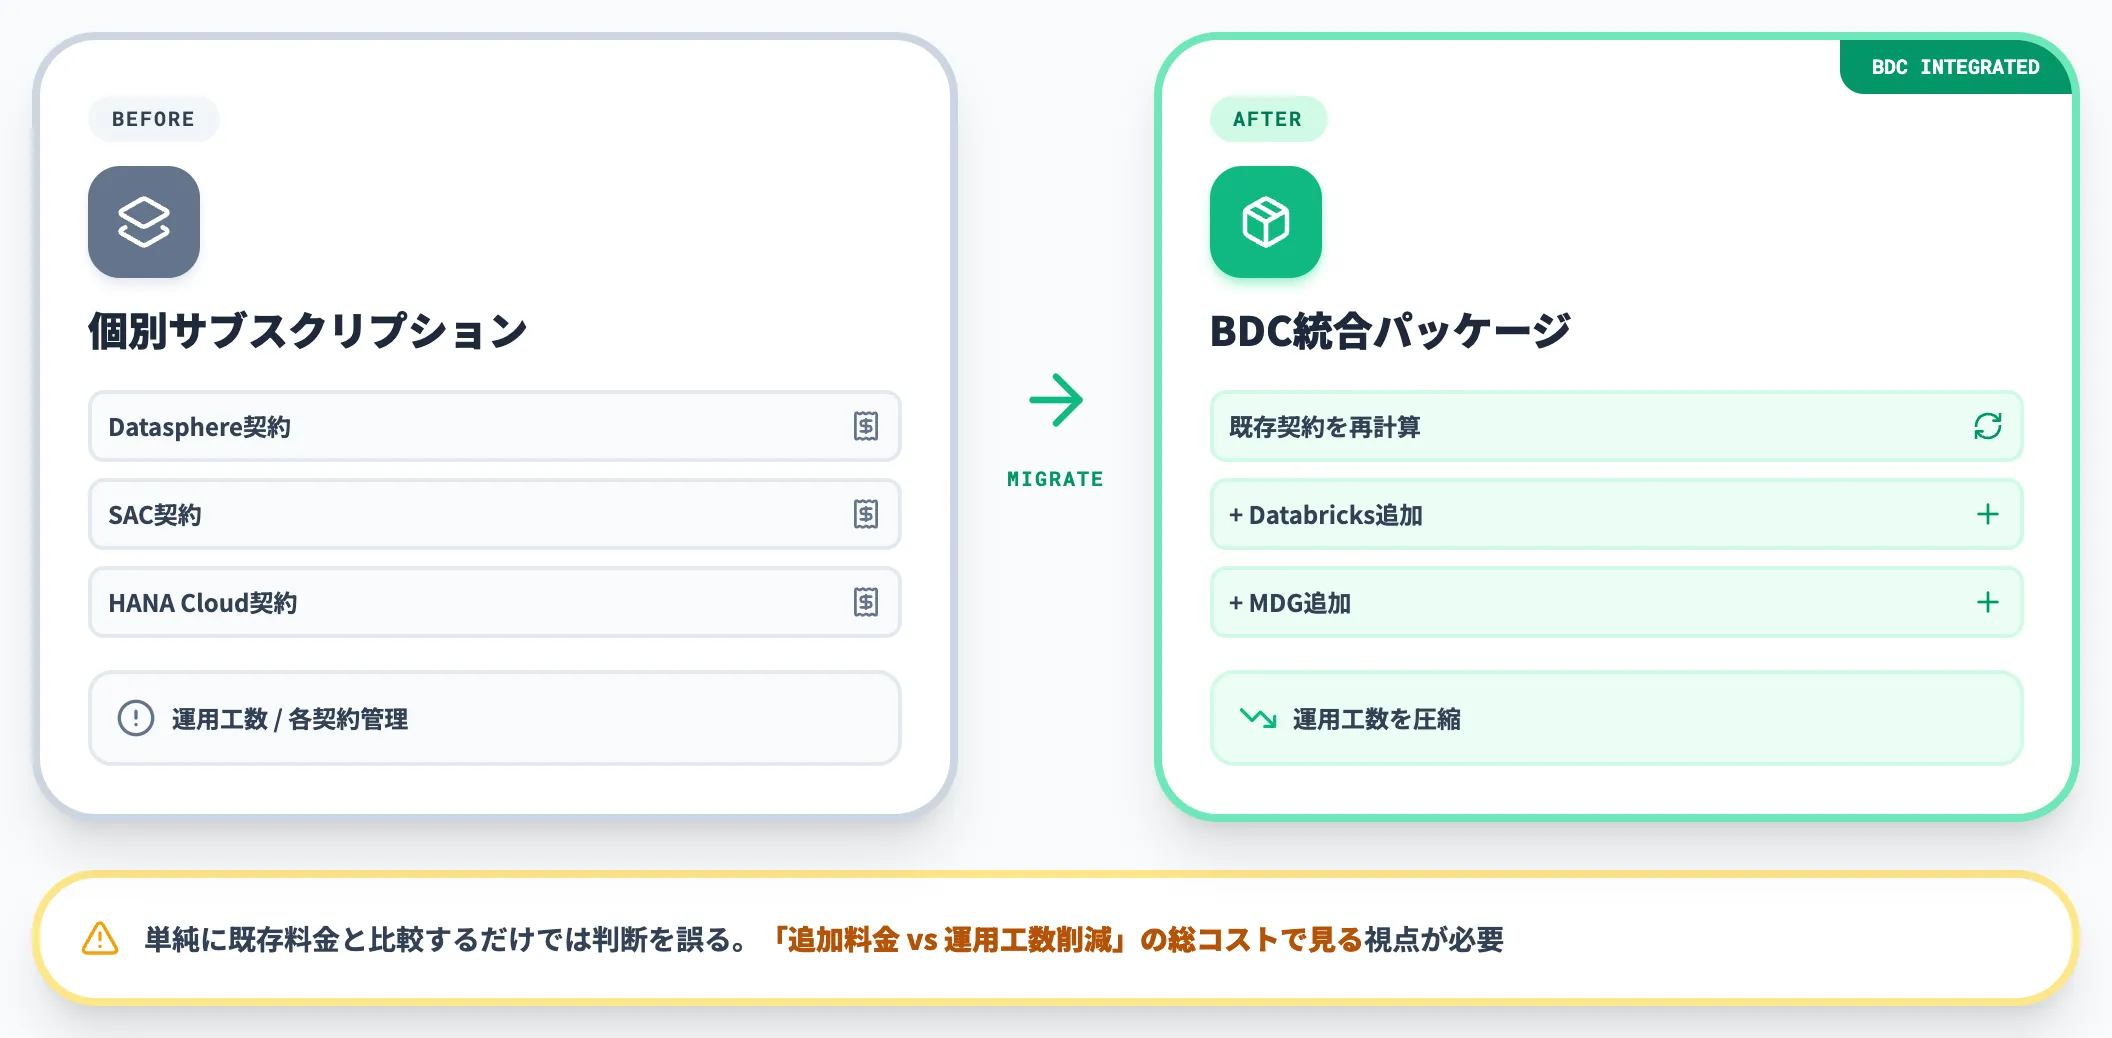Click the SAC契約 text
Viewport: 2112px width, 1038px height.
click(155, 515)
